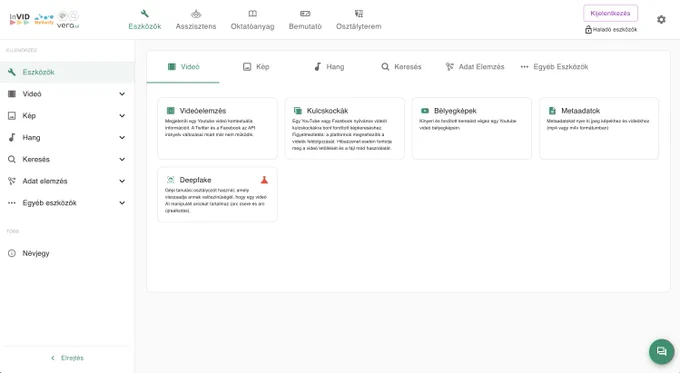The height and width of the screenshot is (373, 680).
Task: Open the Metaadatok tool card
Action: click(599, 128)
